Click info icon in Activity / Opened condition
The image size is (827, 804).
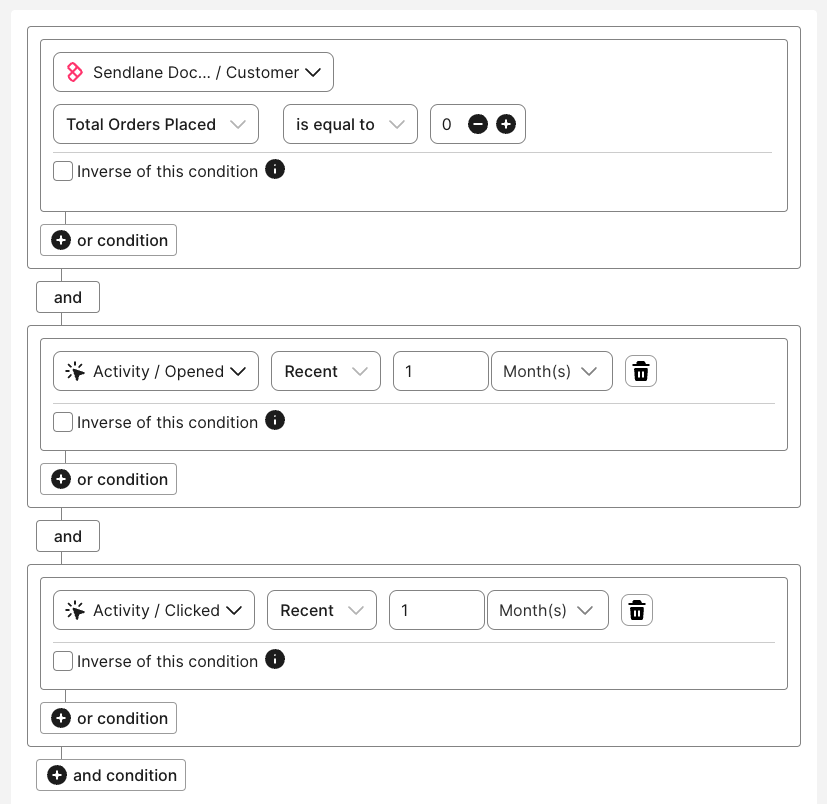click(275, 420)
